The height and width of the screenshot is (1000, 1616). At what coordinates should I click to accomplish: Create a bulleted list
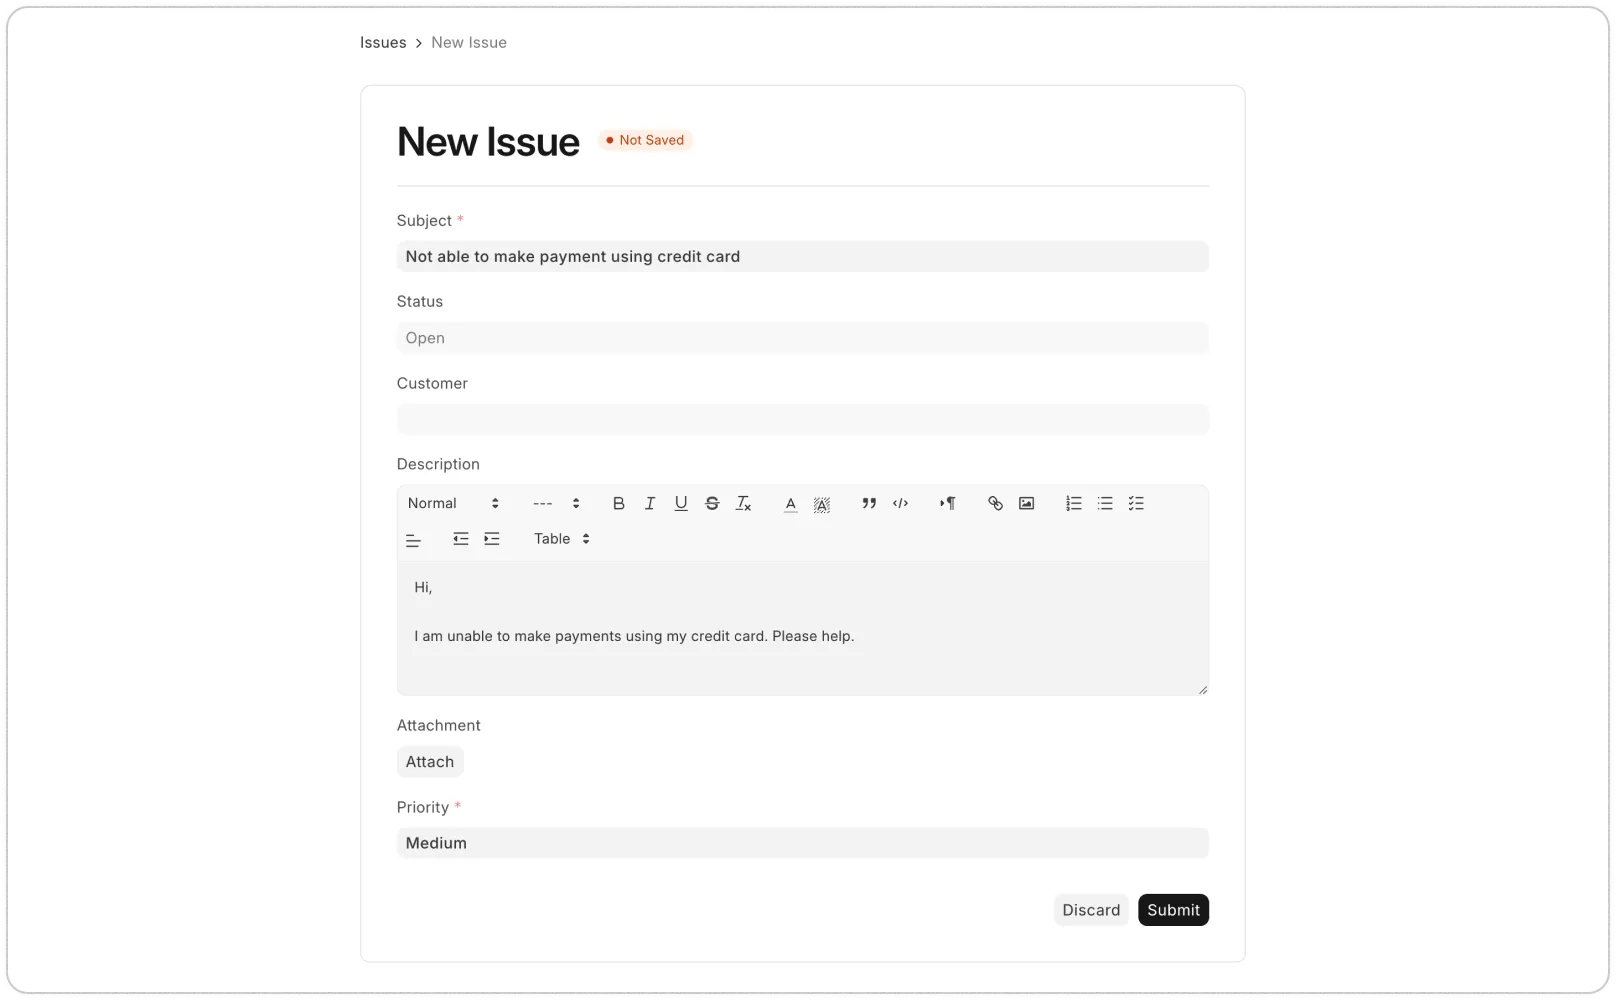[x=1104, y=503]
